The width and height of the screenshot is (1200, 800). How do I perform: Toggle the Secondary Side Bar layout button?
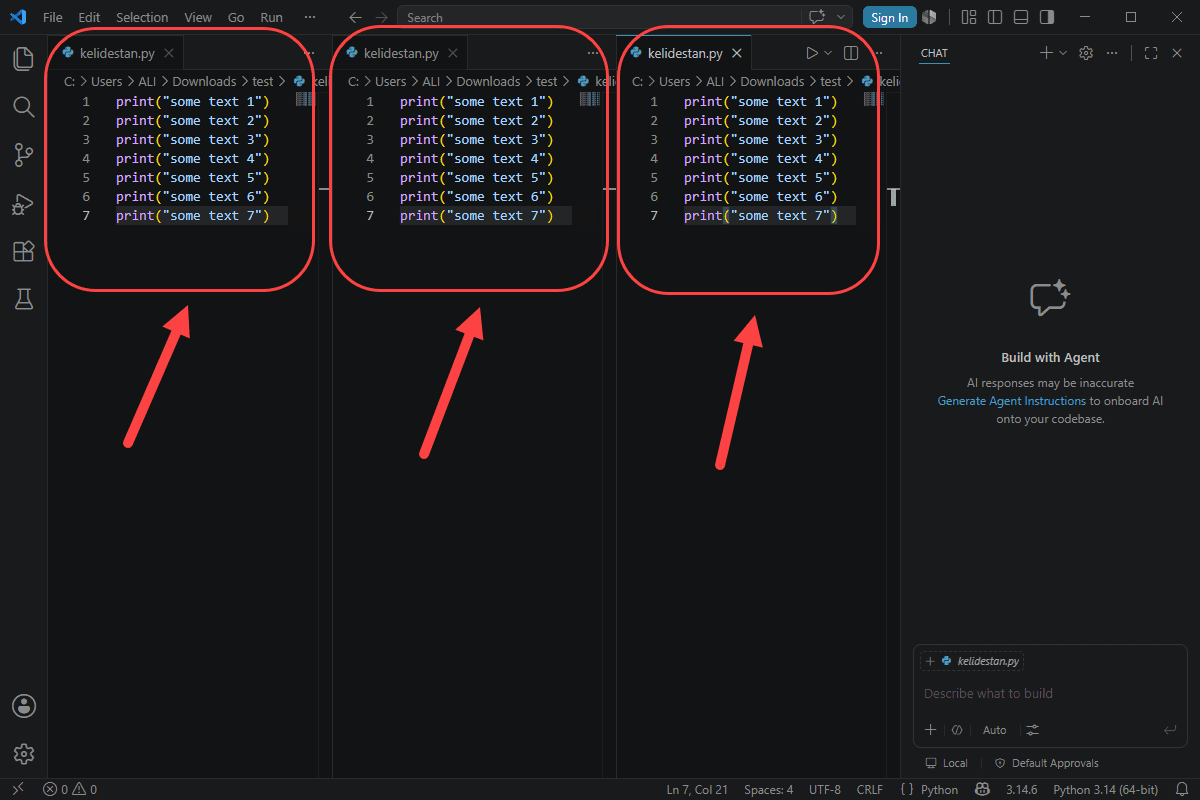(1046, 17)
